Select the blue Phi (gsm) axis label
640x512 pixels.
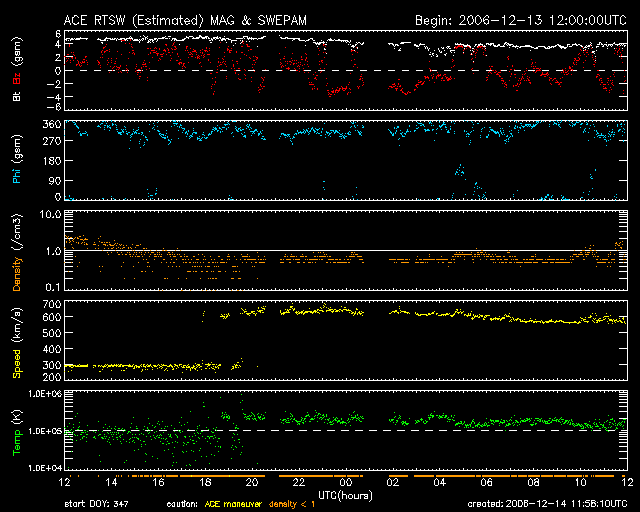[x=17, y=161]
